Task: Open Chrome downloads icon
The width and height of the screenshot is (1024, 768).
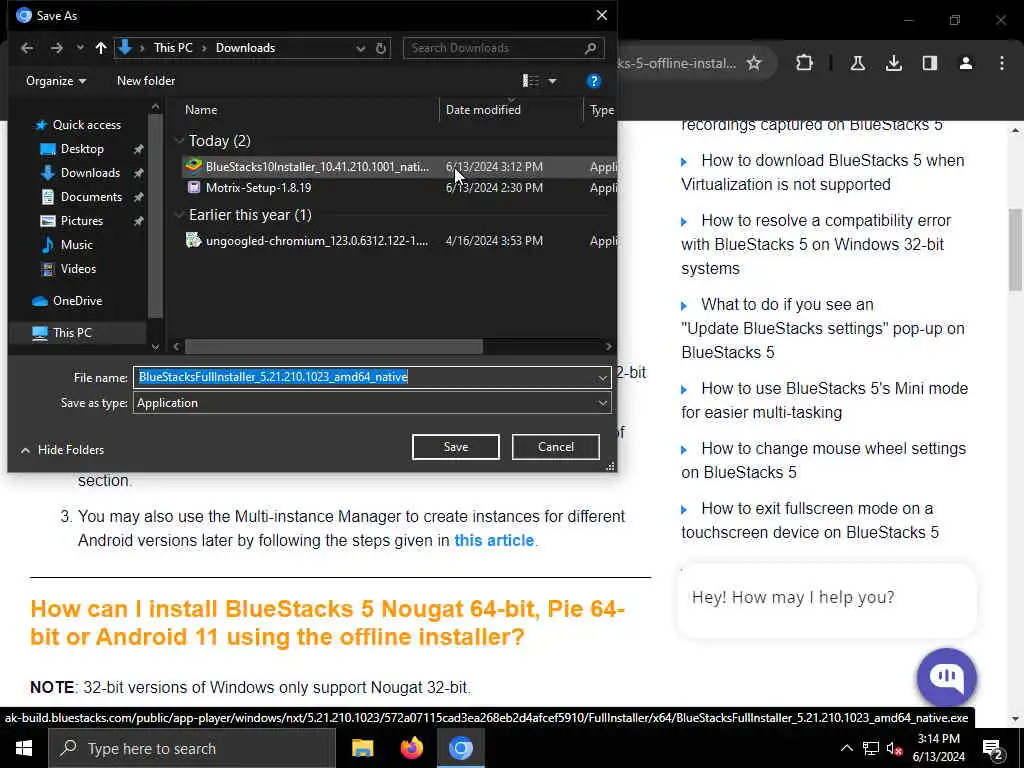Action: [893, 63]
